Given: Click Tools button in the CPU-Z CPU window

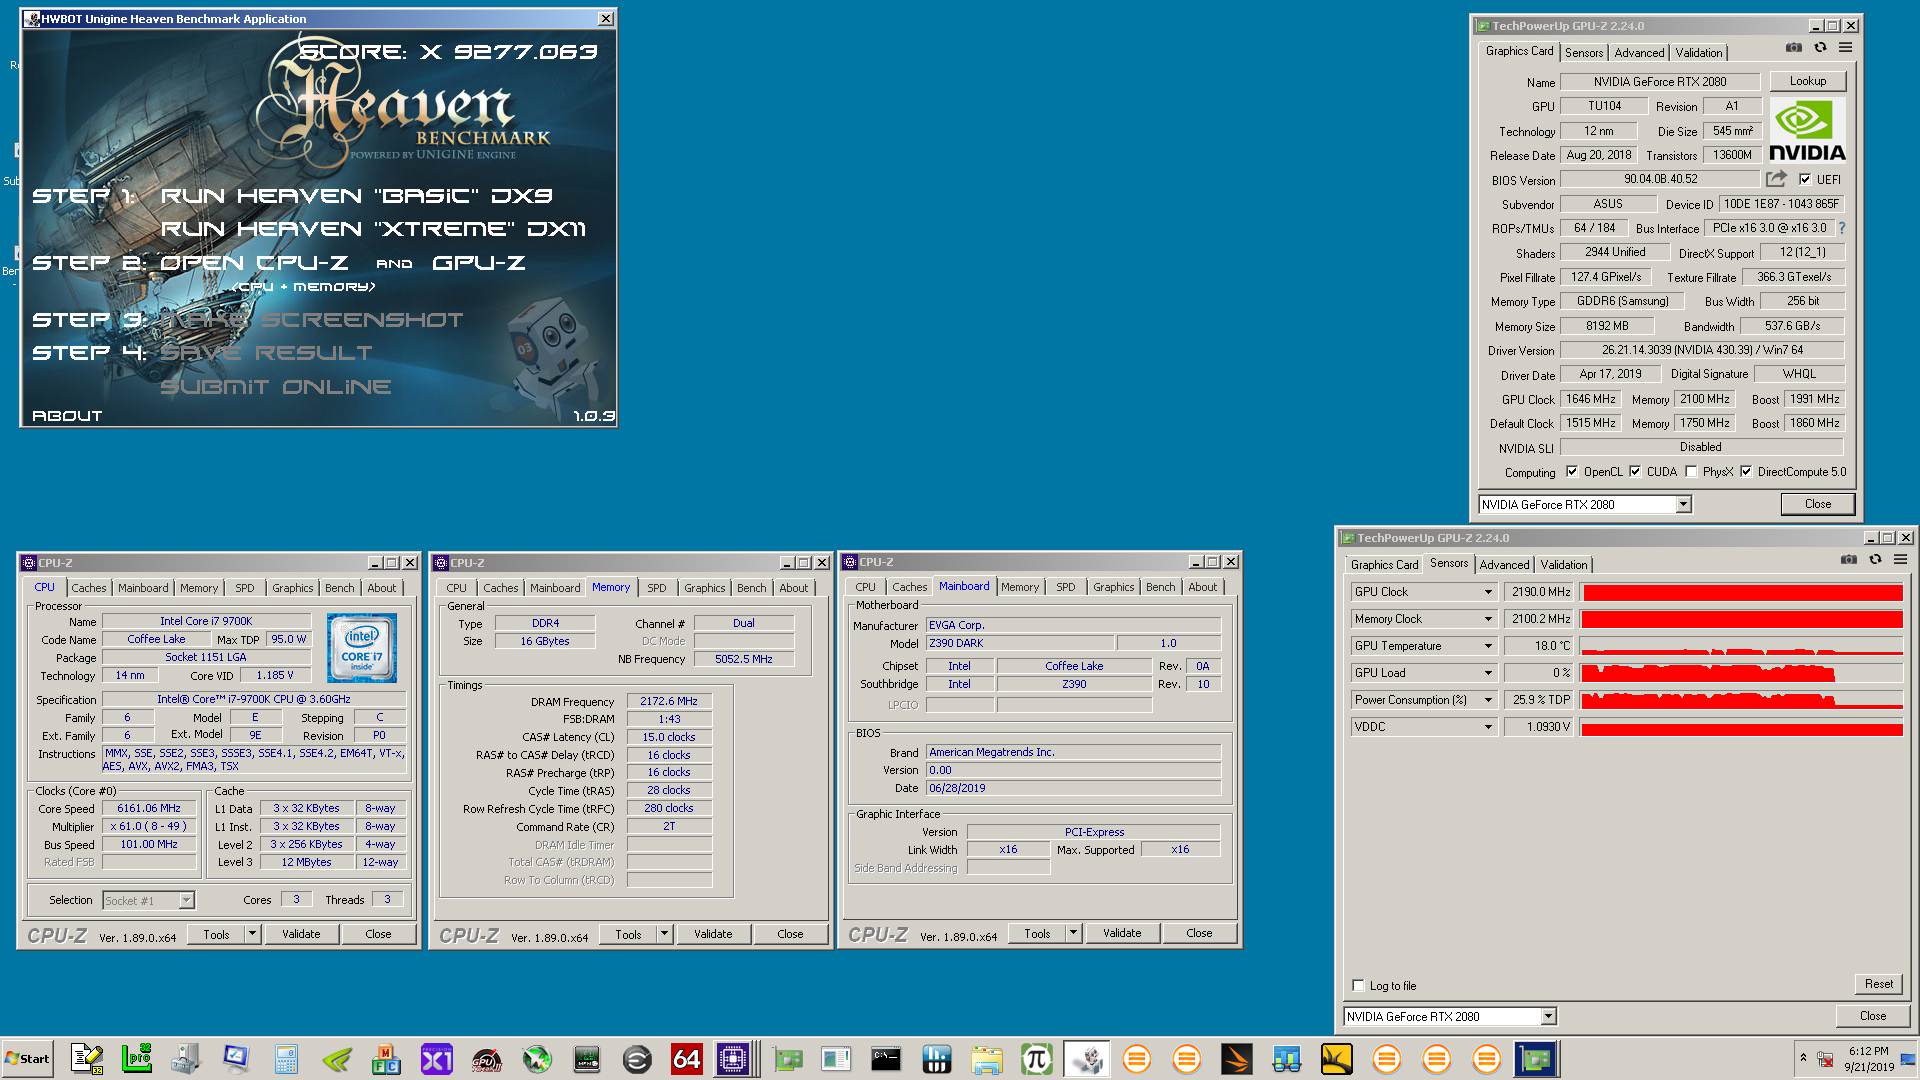Looking at the screenshot, I should click(217, 934).
